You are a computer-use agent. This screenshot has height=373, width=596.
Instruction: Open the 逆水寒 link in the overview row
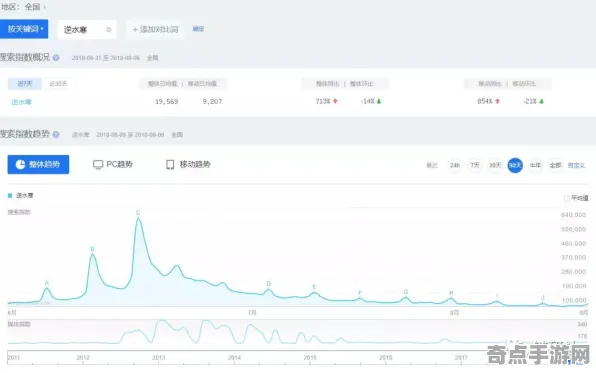click(22, 102)
